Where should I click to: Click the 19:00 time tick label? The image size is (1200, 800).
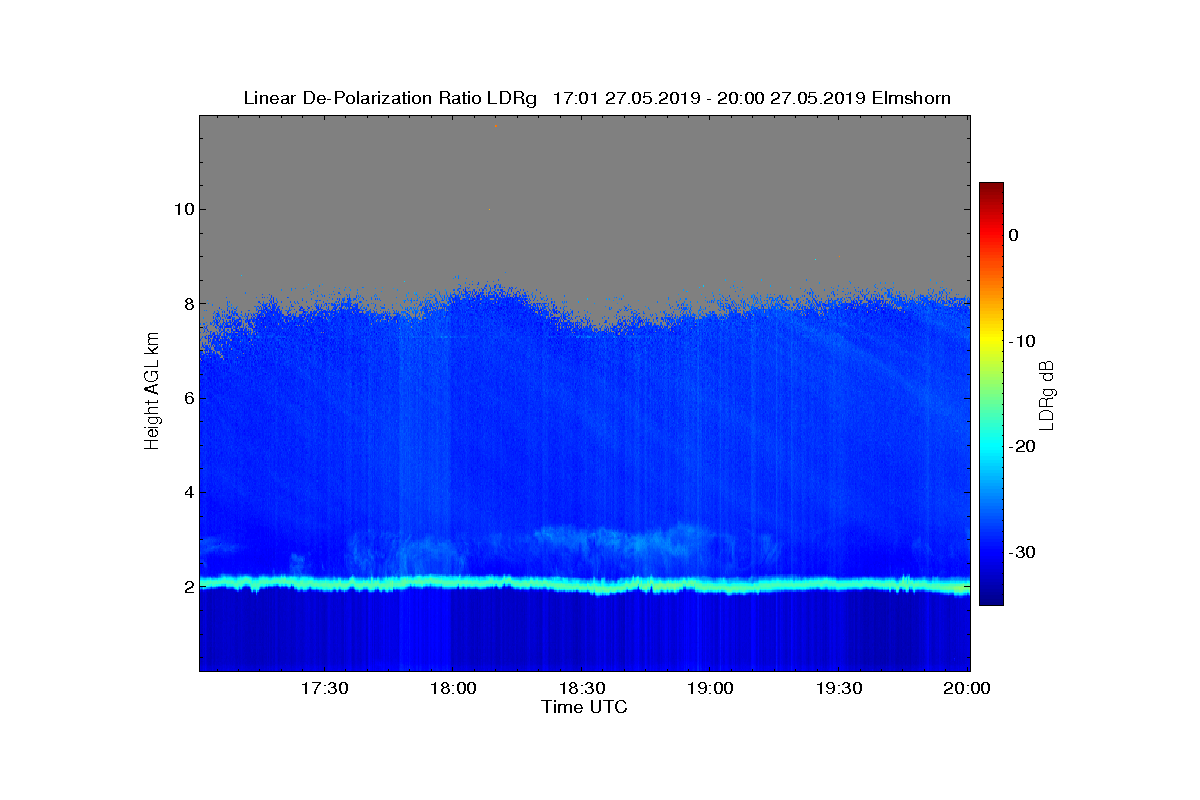click(x=711, y=689)
